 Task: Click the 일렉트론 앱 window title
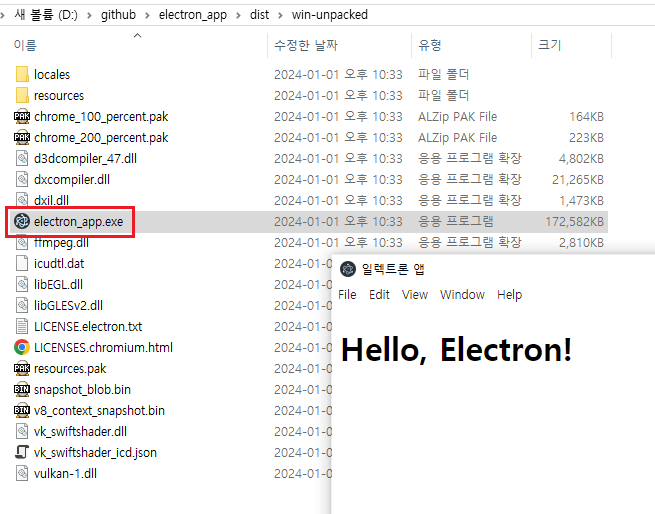393,269
